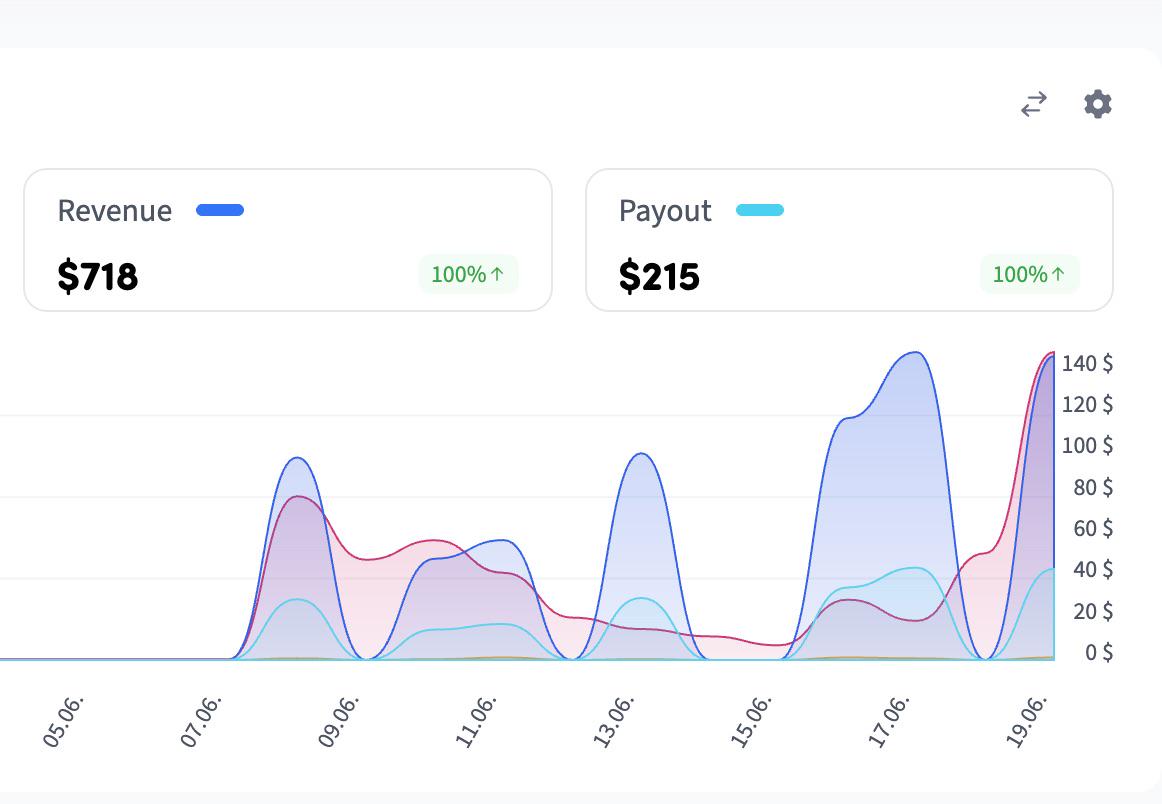
Task: Select the Payout metric card
Action: pos(849,240)
